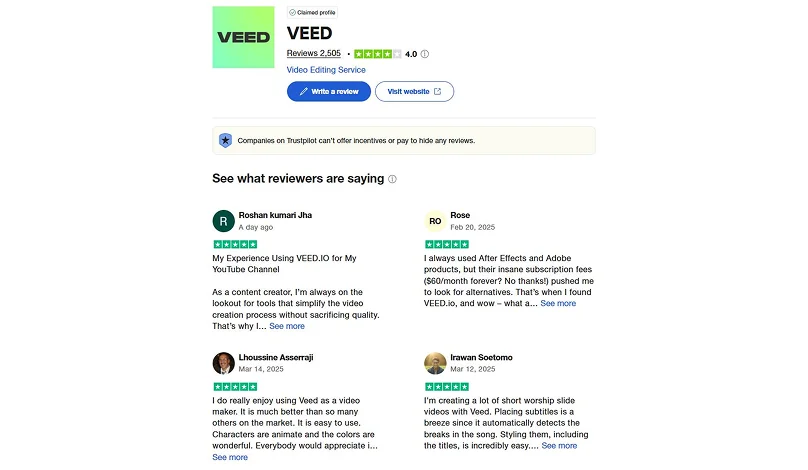
Task: Click the header star rating next to 4.0
Action: pos(377,54)
